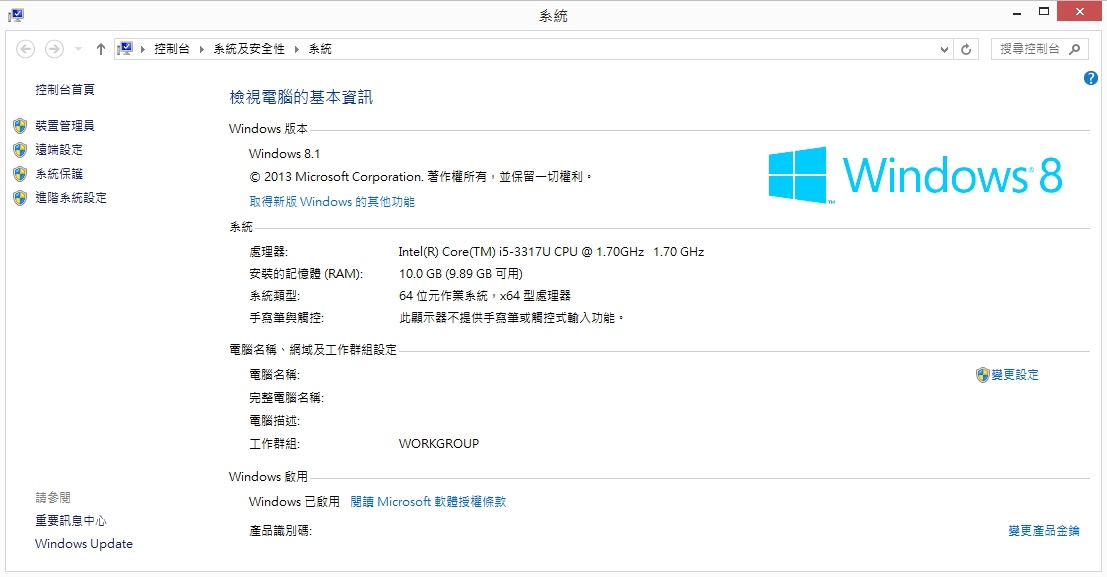Click the 64 位元作業系統 system type text

(x=485, y=296)
